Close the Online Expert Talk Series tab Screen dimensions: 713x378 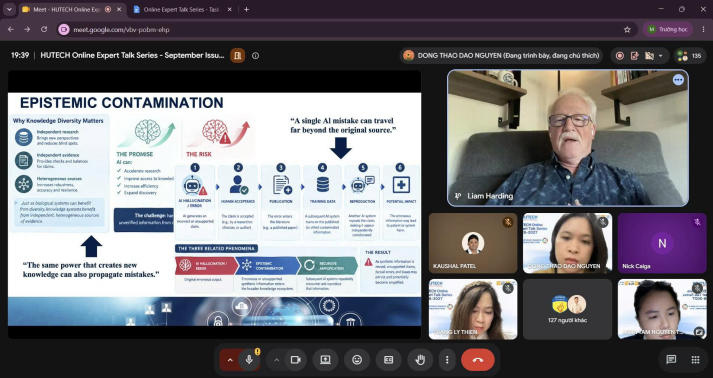[229, 9]
